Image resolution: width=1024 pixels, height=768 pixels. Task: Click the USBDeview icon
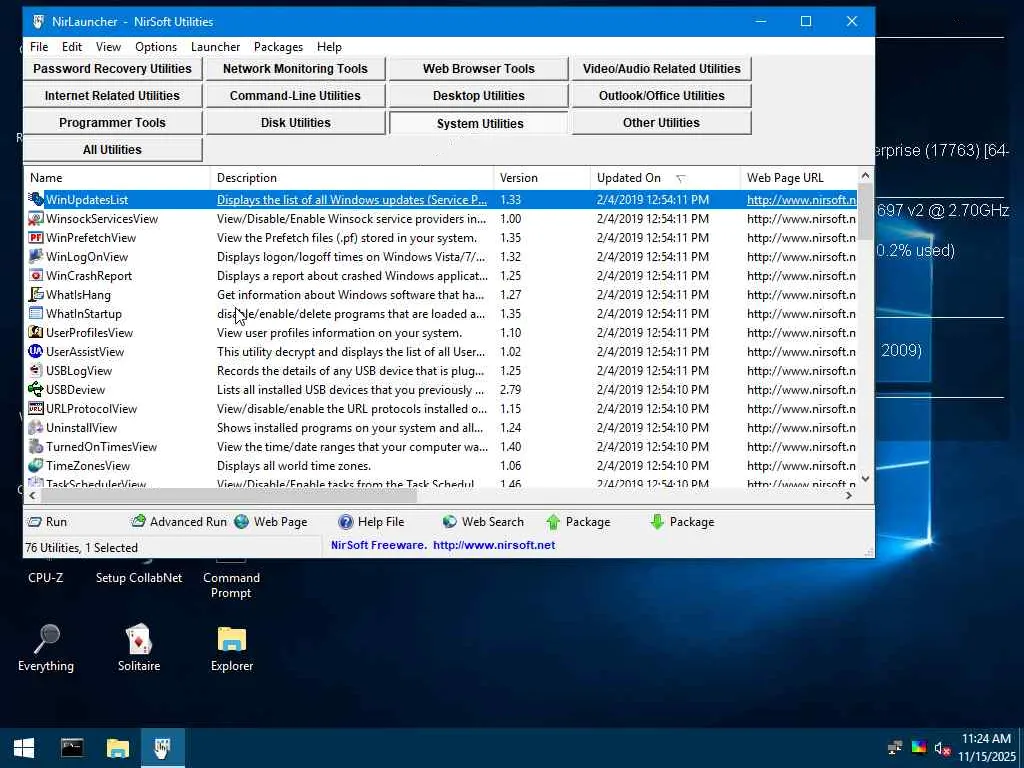(x=36, y=389)
